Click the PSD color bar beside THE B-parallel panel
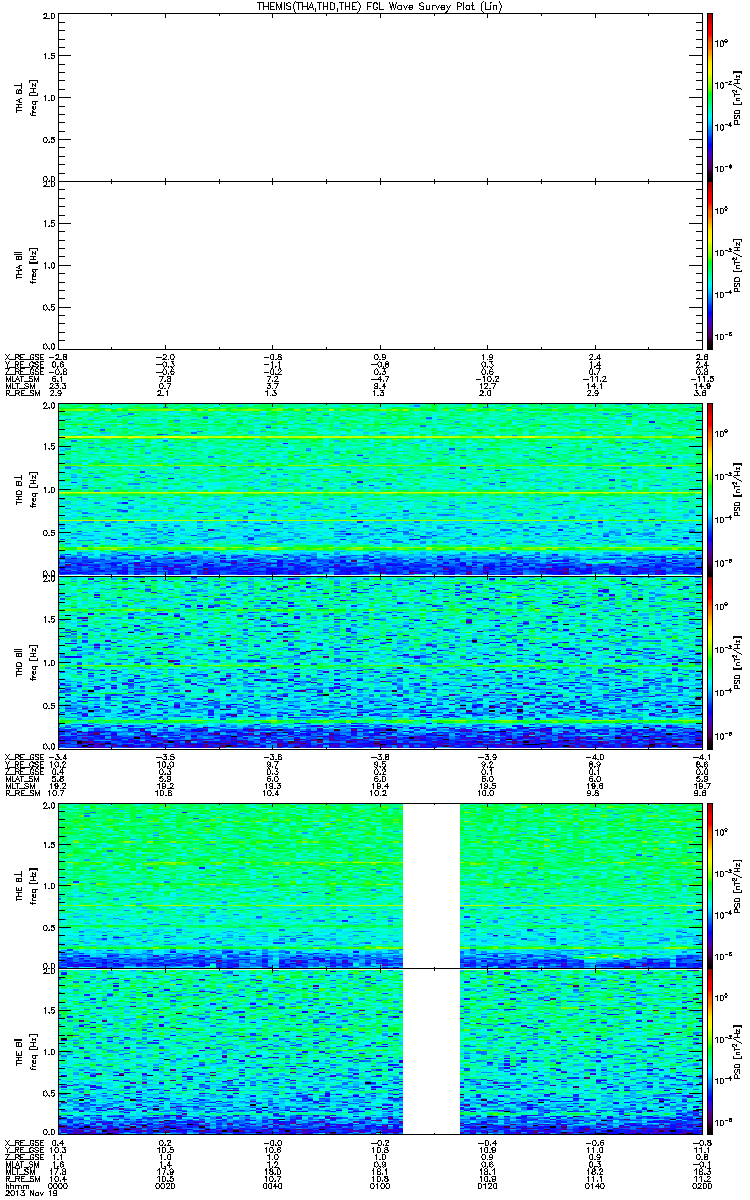The image size is (750, 1200). point(710,1051)
